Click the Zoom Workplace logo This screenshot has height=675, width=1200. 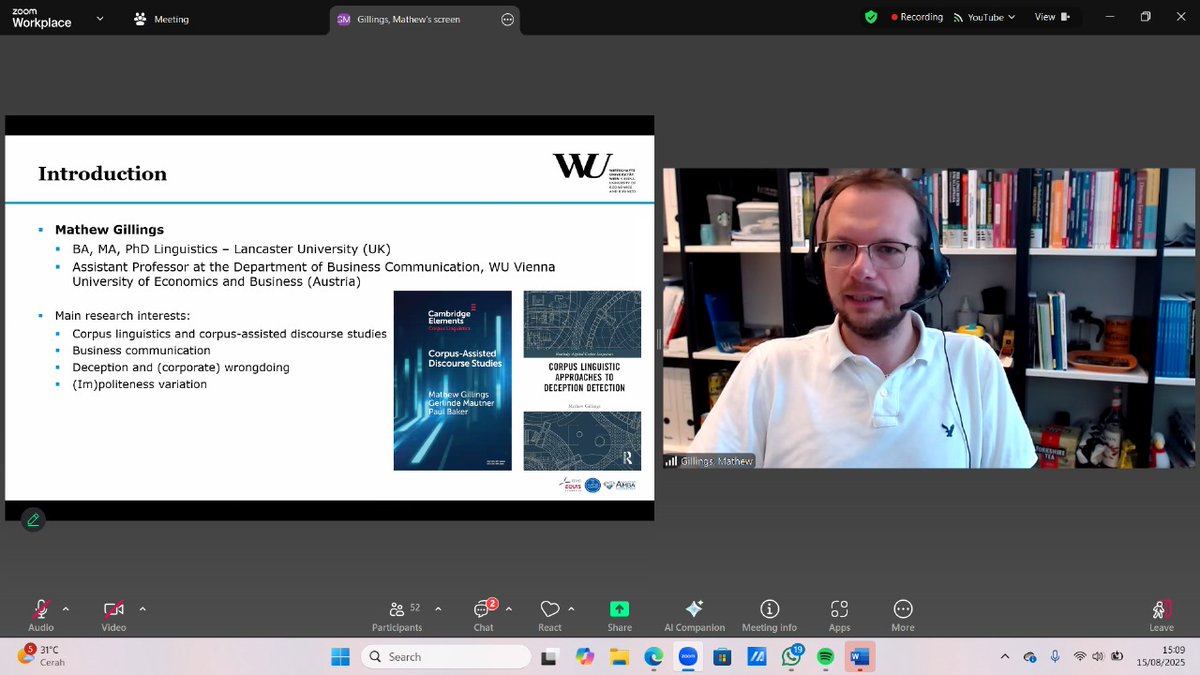(41, 19)
